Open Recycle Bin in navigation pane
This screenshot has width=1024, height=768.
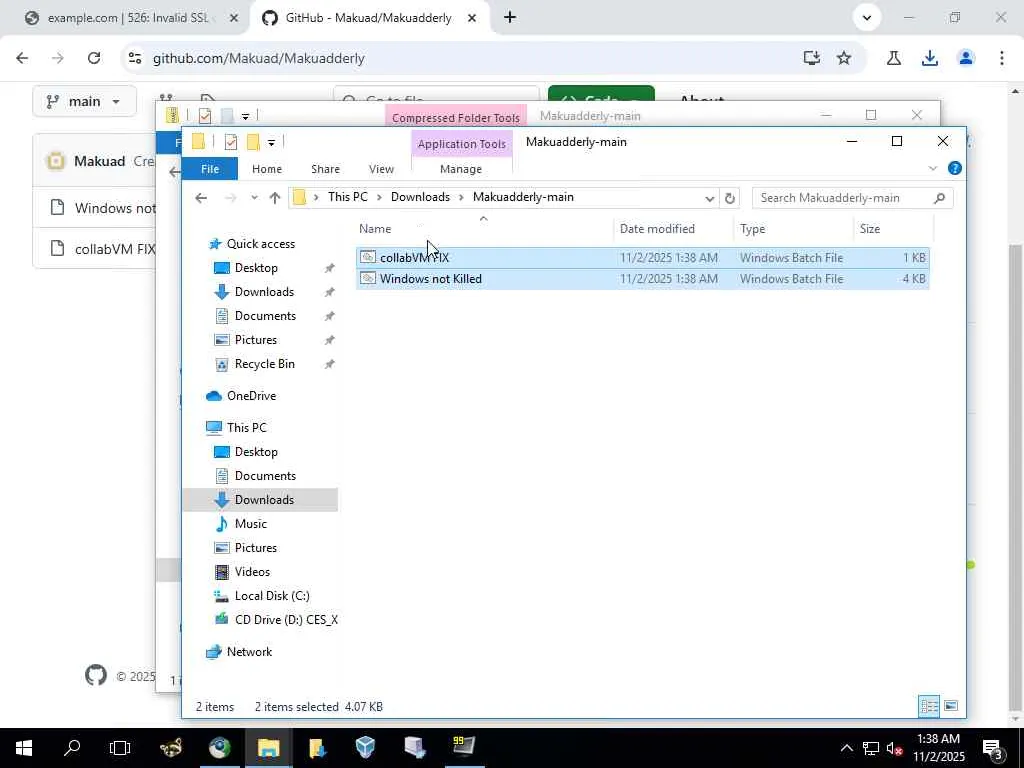[x=264, y=364]
